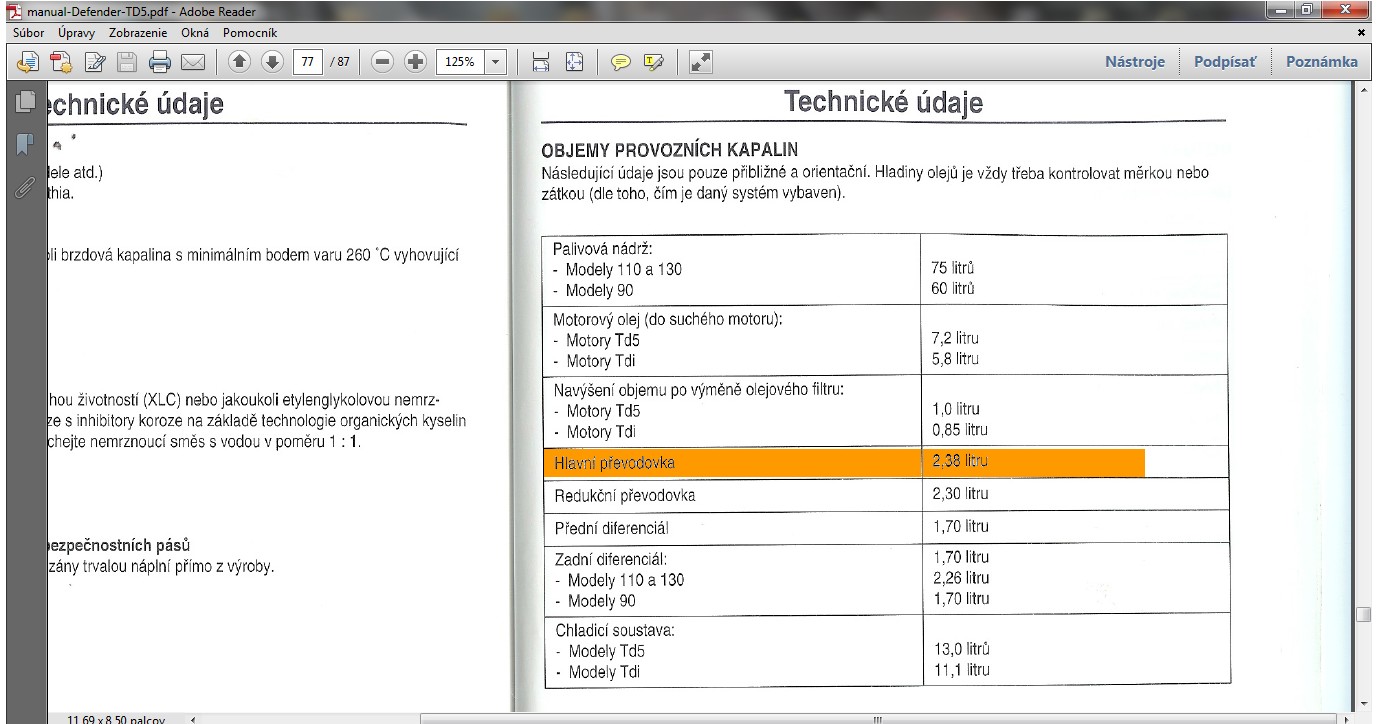This screenshot has height=724, width=1377.
Task: Open the Bookmarks side panel
Action: click(x=25, y=144)
